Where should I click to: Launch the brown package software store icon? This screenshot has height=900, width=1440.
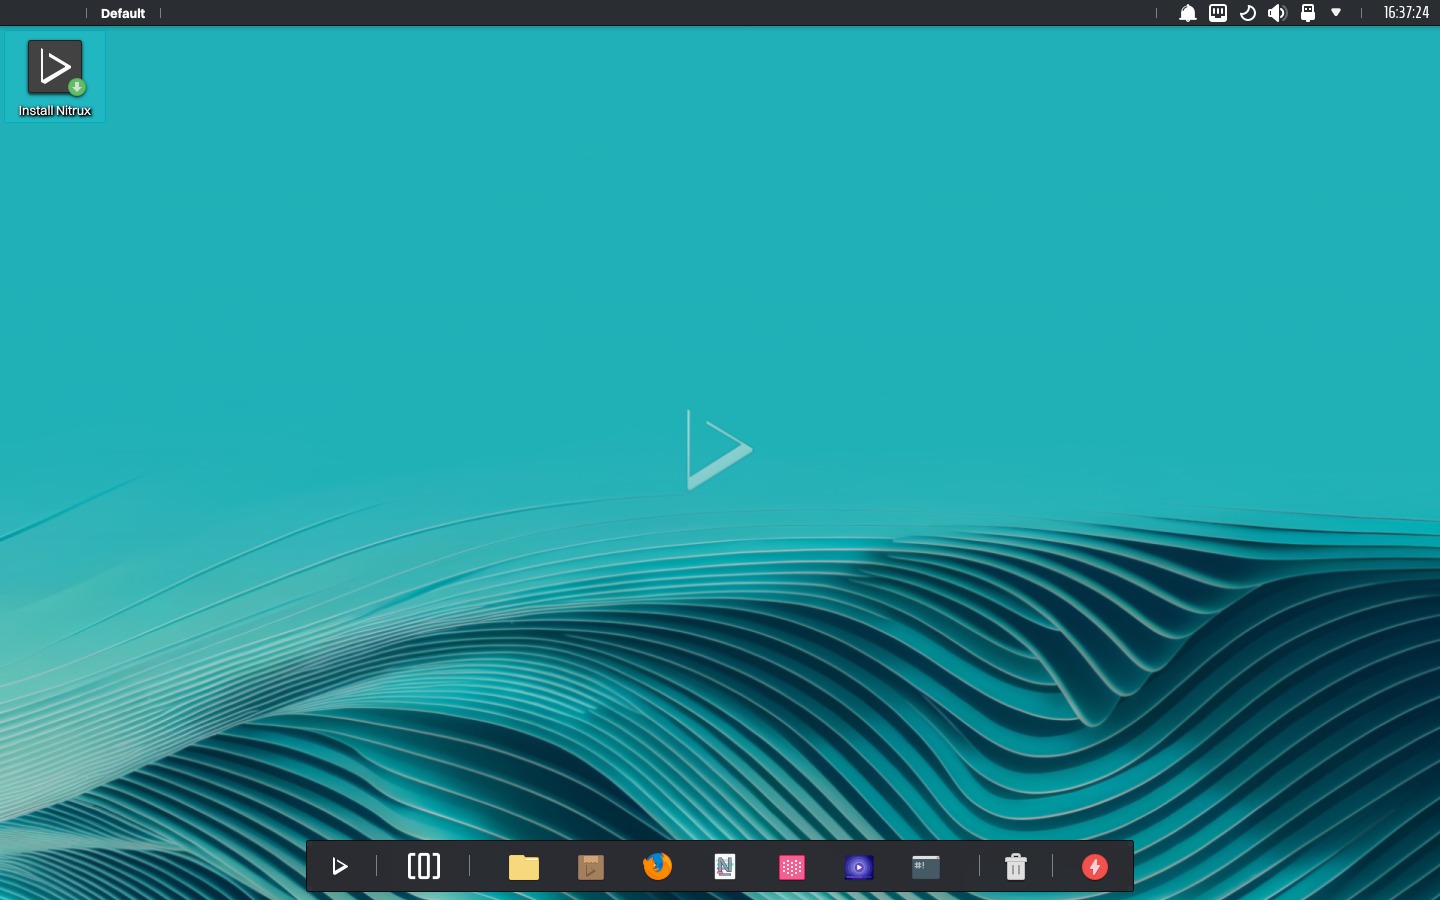point(591,867)
